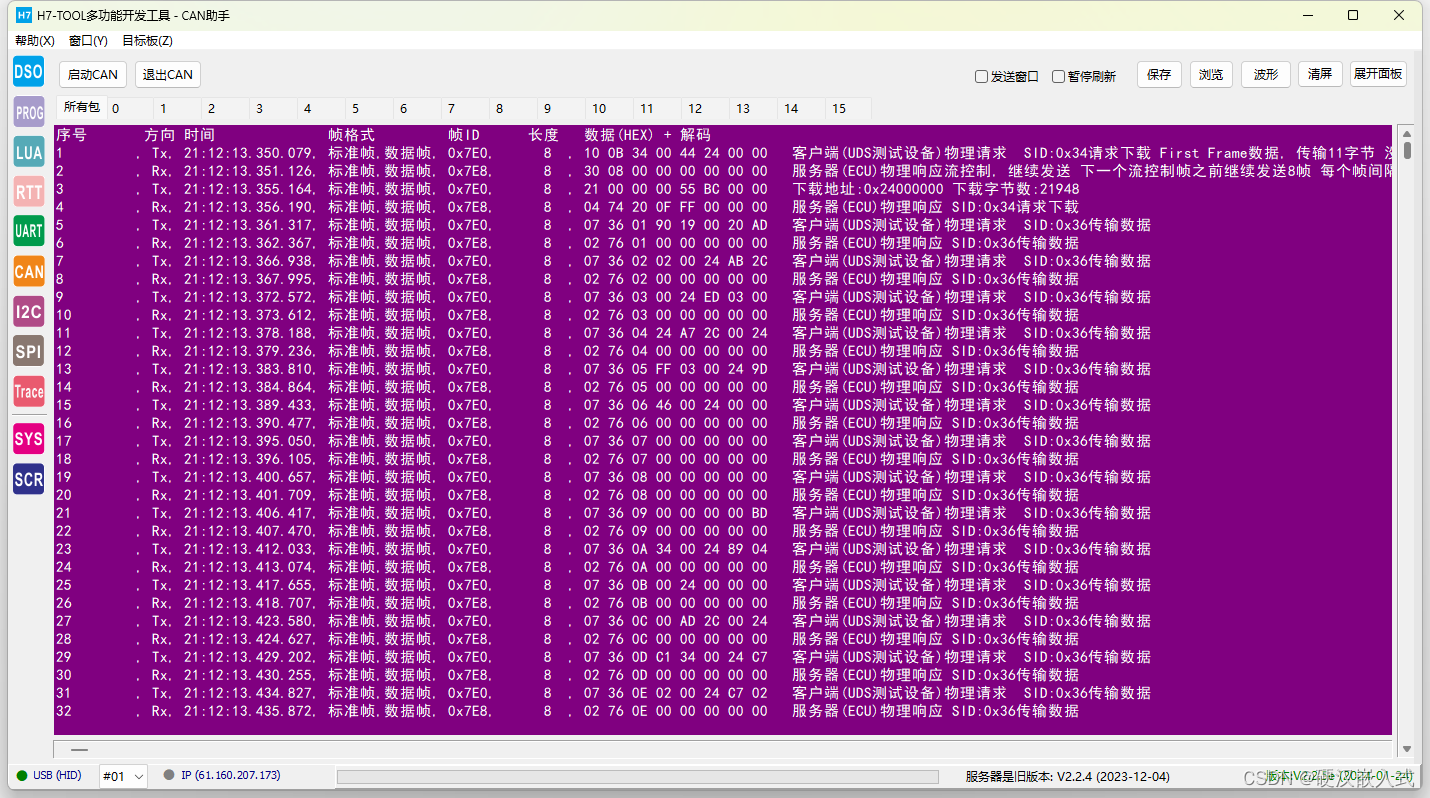The image size is (1430, 798).
Task: Click the green USB (HID) status indicator
Action: coord(22,775)
